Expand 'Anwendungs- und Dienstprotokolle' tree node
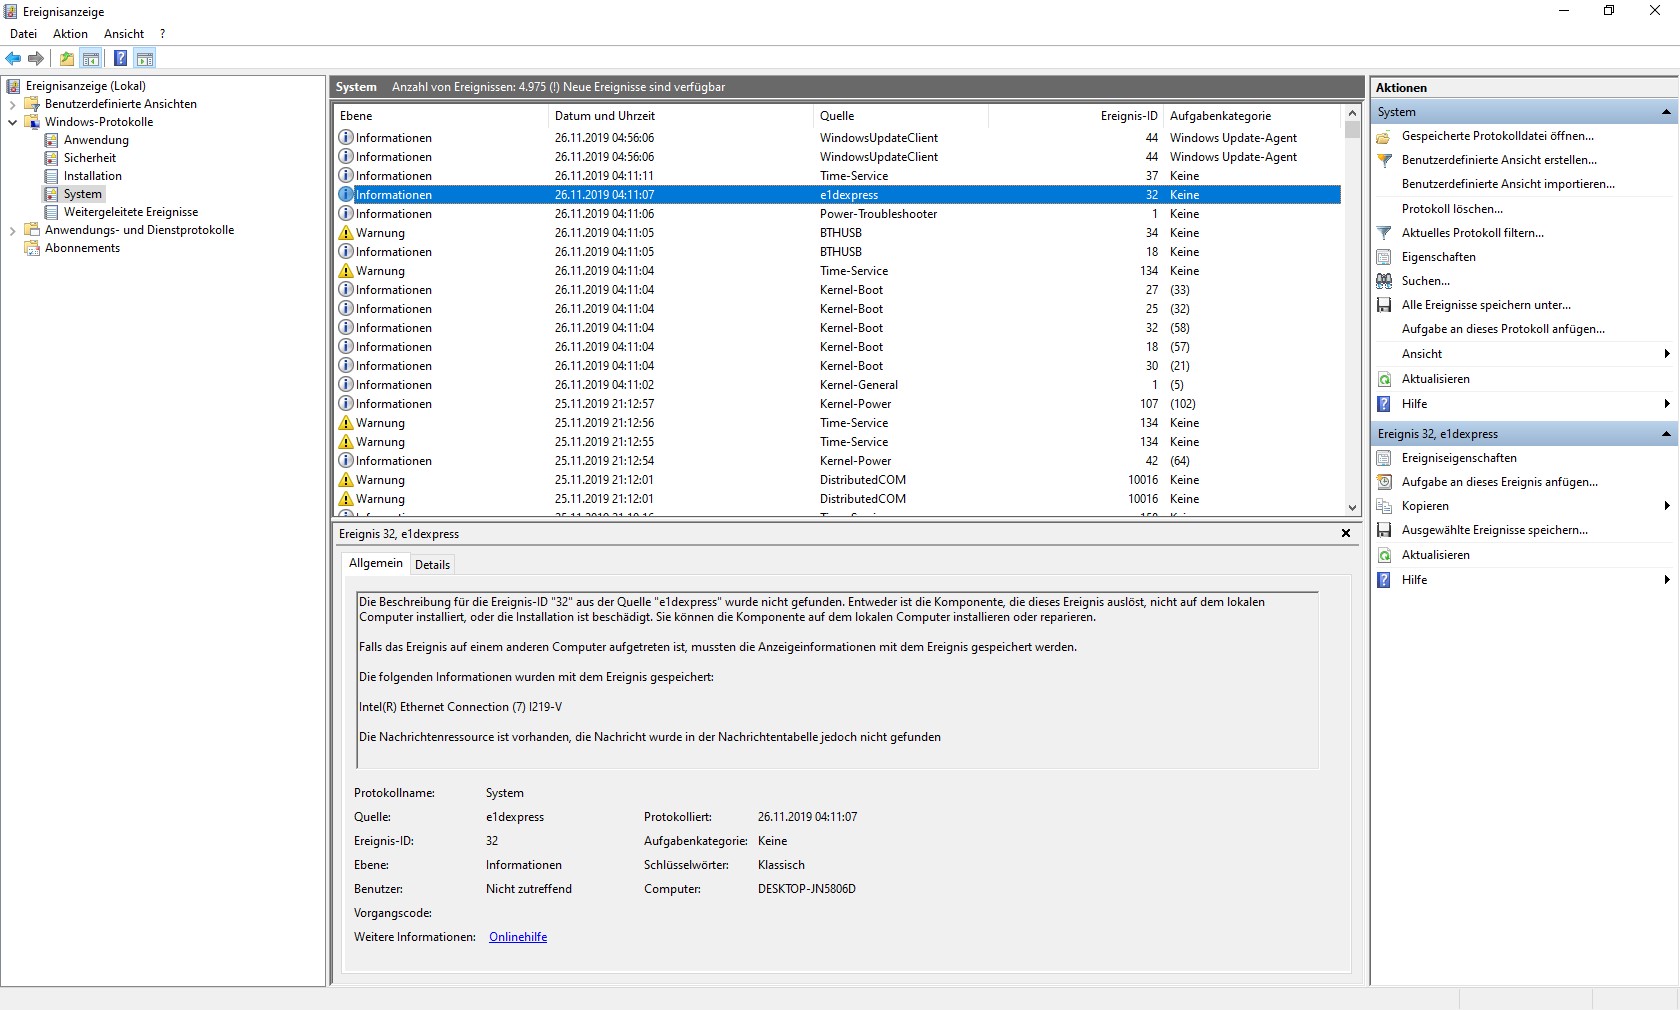Image resolution: width=1680 pixels, height=1010 pixels. coord(12,230)
